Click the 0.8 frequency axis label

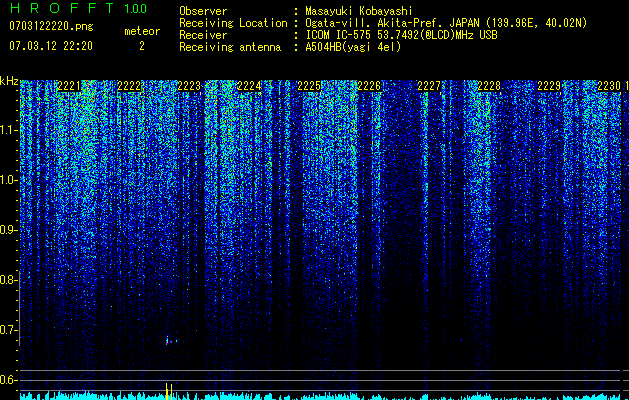click(x=7, y=280)
